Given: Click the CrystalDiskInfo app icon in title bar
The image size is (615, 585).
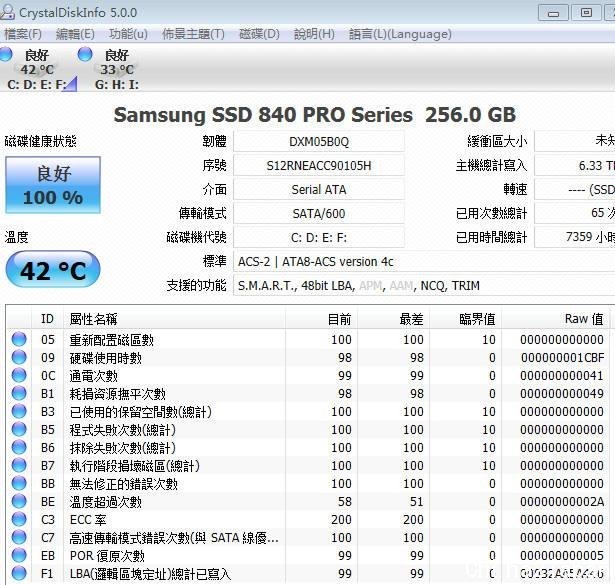Looking at the screenshot, I should tap(7, 12).
